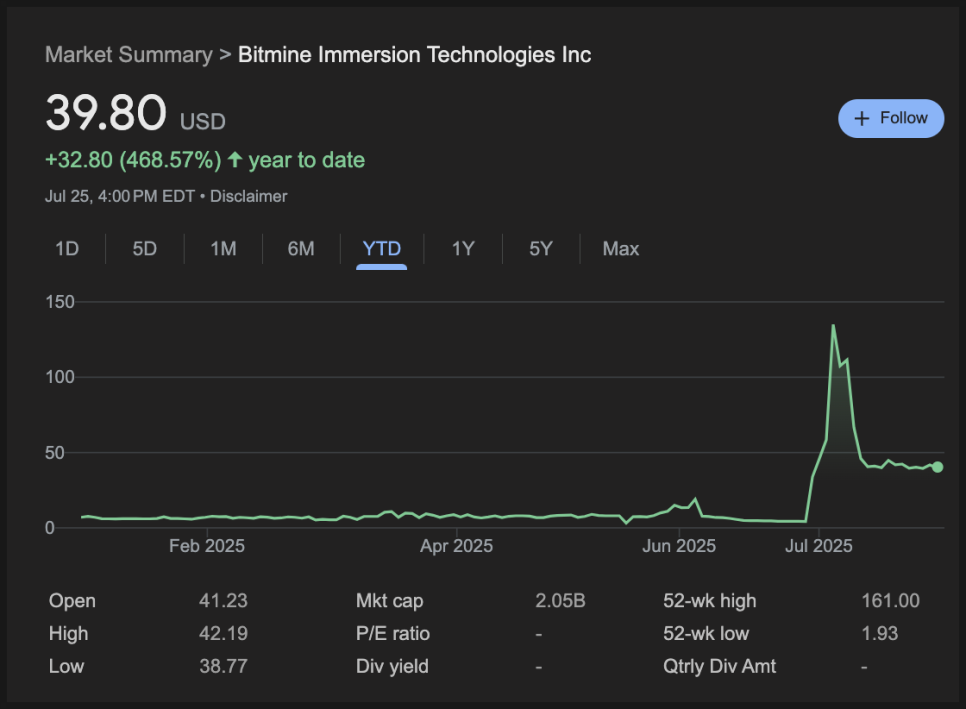The image size is (966, 709).
Task: Show the 1M chart range
Action: pos(223,249)
